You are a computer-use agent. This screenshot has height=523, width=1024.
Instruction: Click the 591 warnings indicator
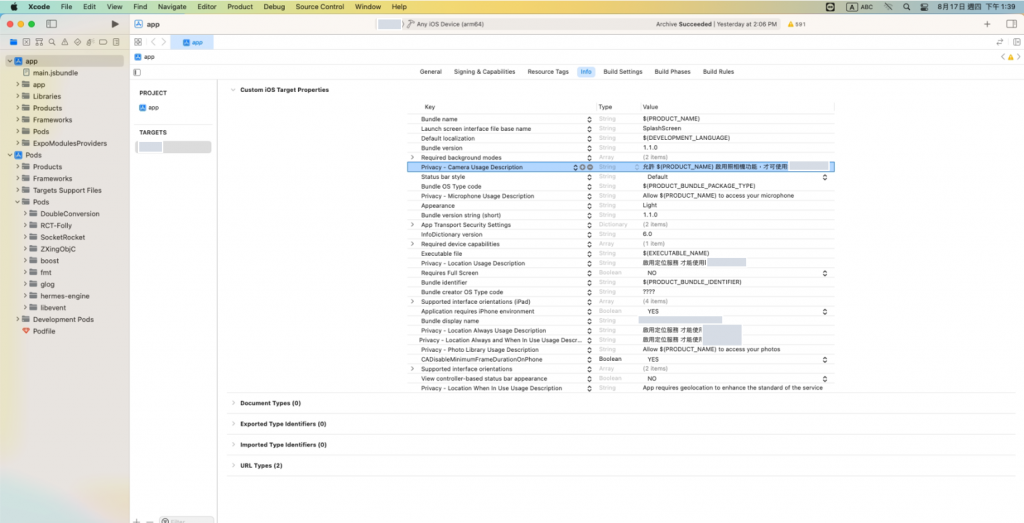[x=796, y=24]
